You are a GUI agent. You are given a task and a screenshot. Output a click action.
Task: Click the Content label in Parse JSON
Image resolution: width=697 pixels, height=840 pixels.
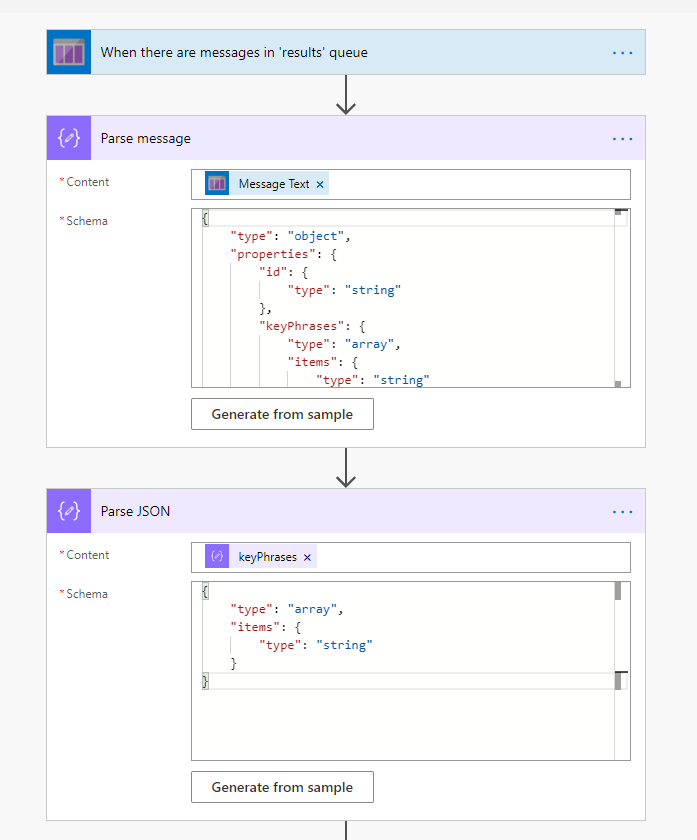[87, 555]
